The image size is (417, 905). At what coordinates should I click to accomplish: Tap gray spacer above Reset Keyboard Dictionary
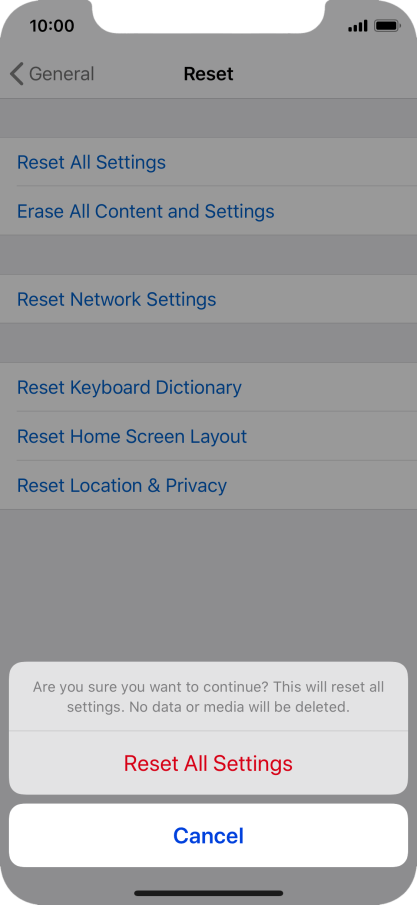tap(208, 343)
